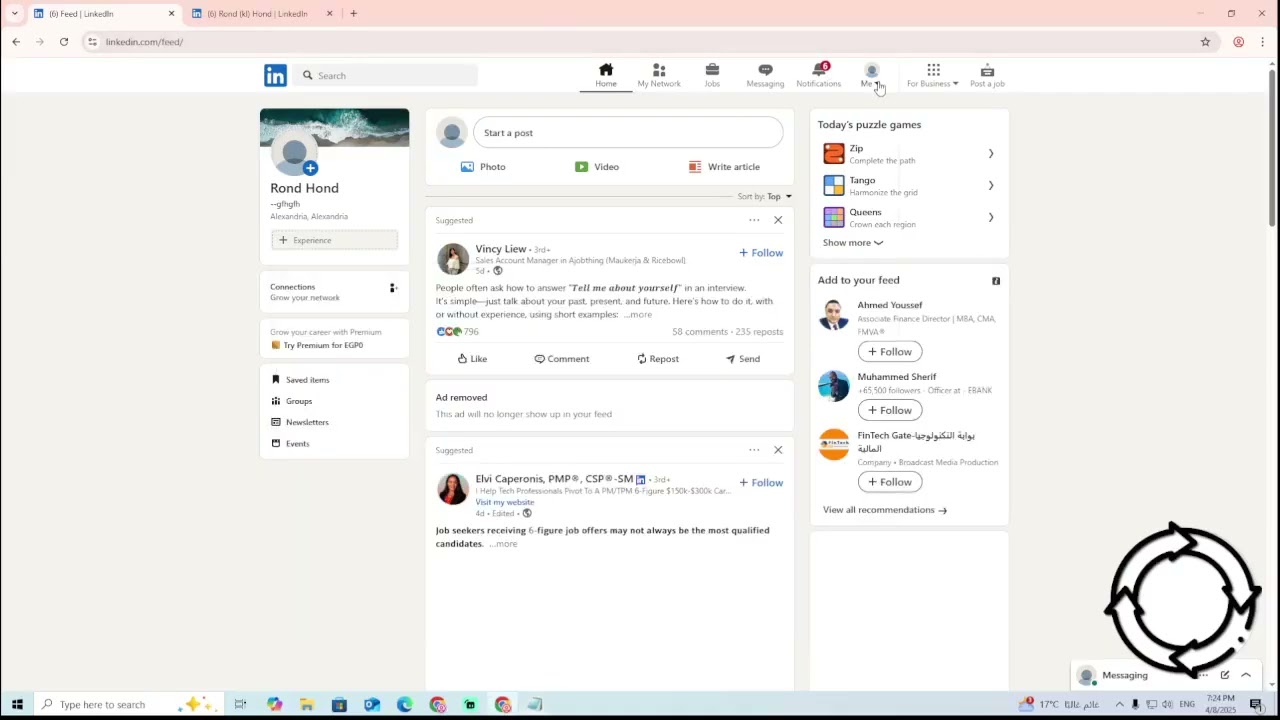Follow Muhammed Sherif

click(890, 410)
